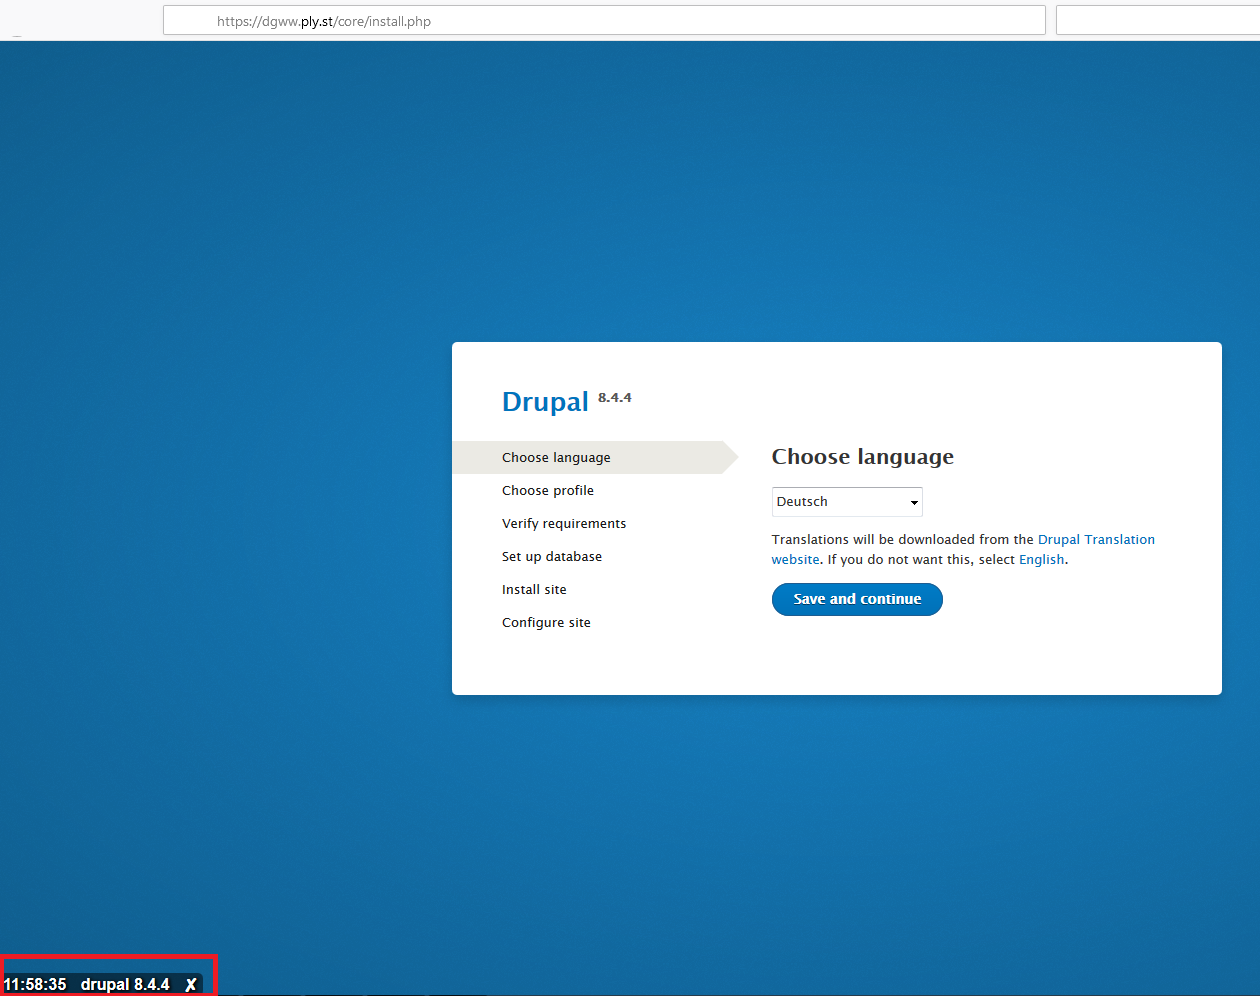Focus the search field beside address bar
Image resolution: width=1260 pixels, height=996 pixels.
coord(1158,21)
